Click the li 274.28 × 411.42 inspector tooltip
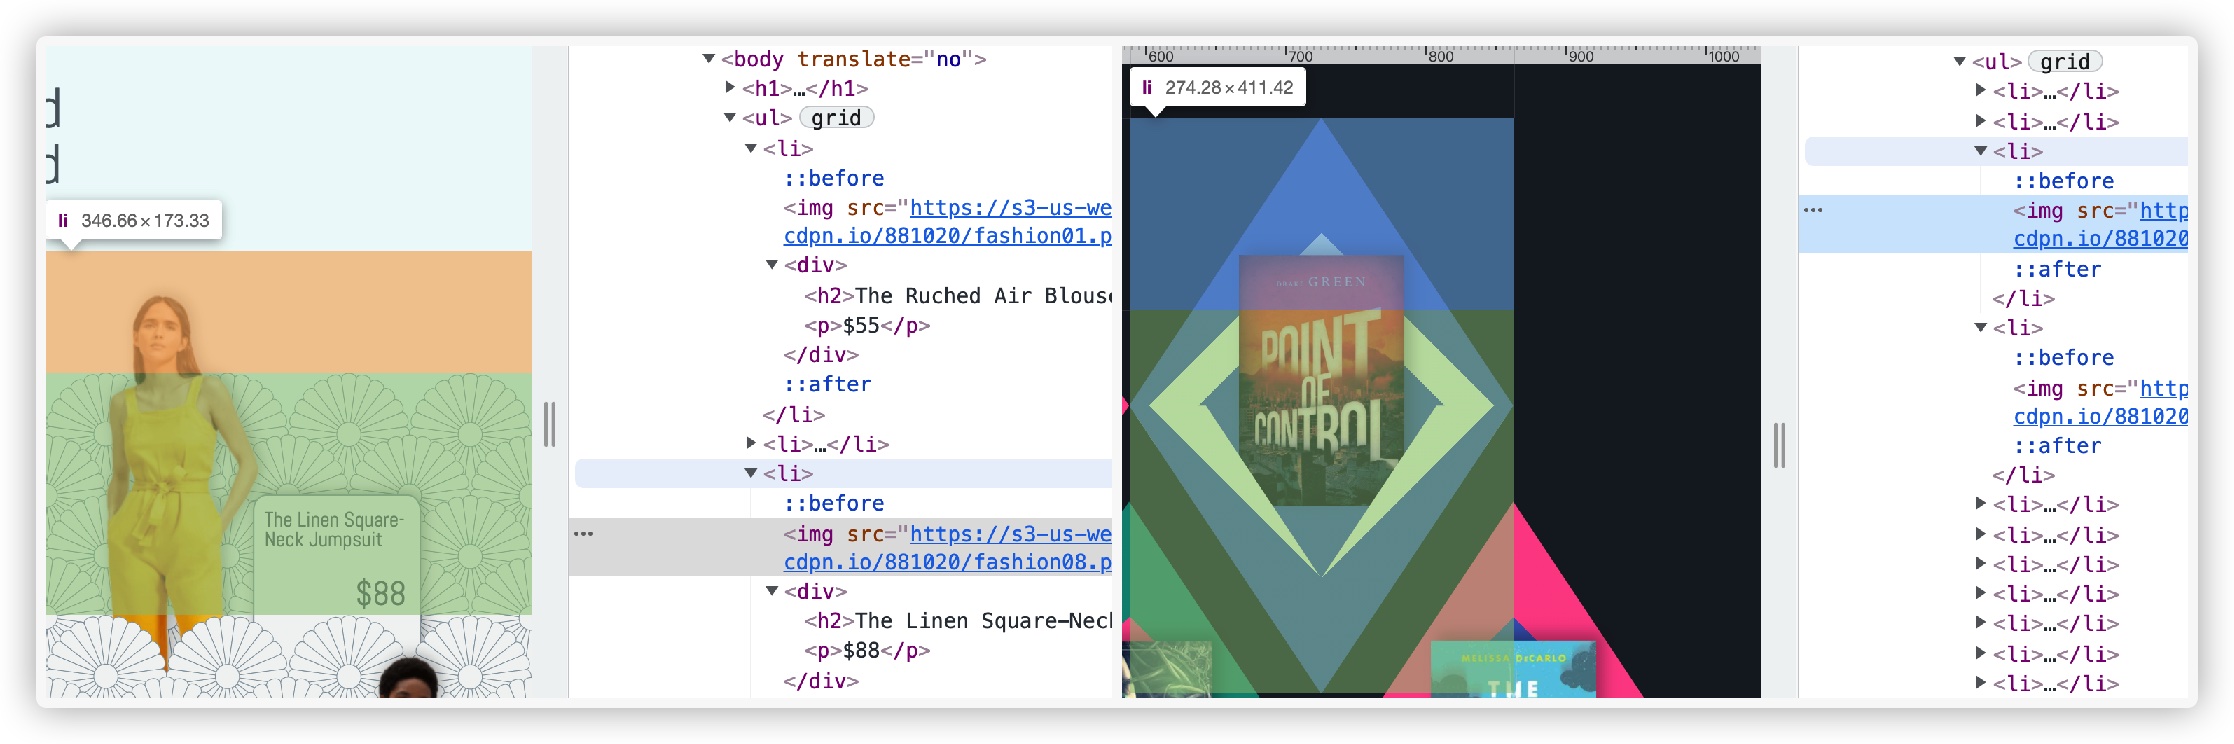 (x=1218, y=88)
